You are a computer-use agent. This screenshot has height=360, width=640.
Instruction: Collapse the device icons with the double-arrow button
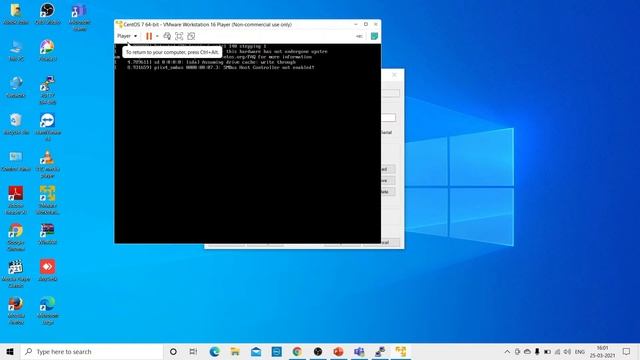point(359,36)
